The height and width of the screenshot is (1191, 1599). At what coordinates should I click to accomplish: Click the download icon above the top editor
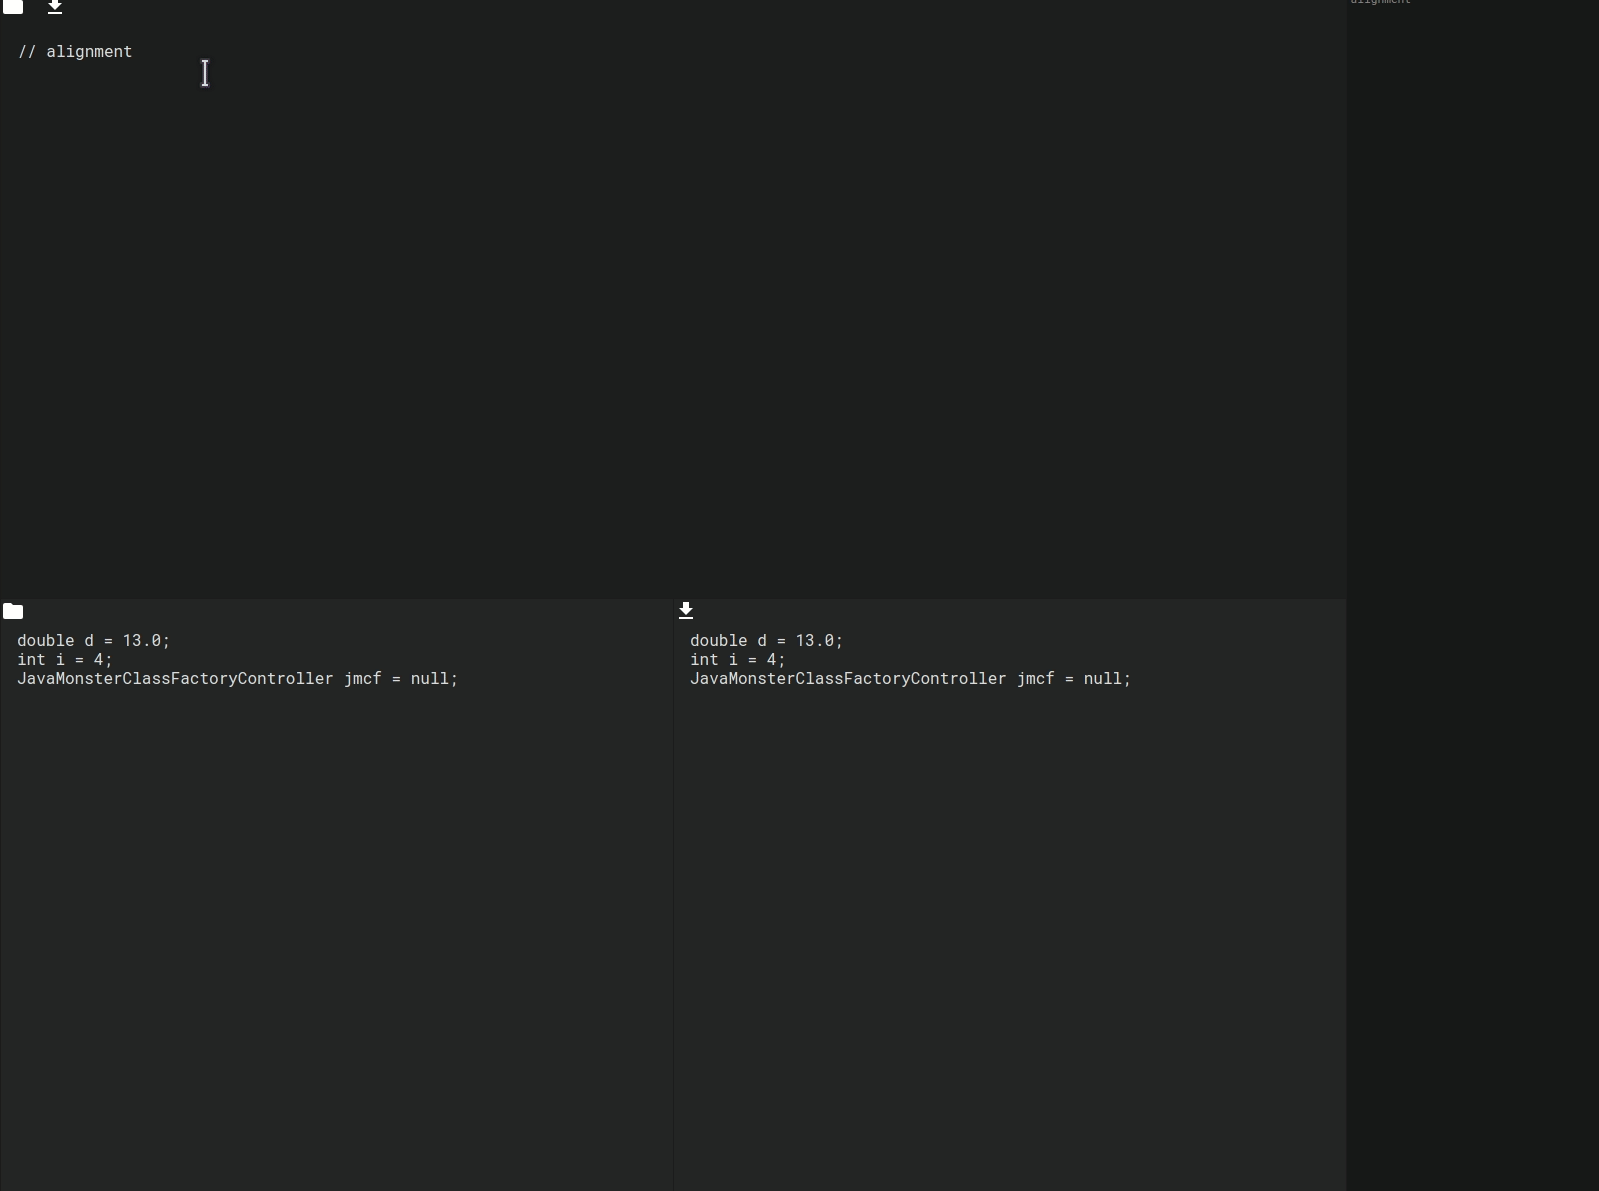point(55,6)
